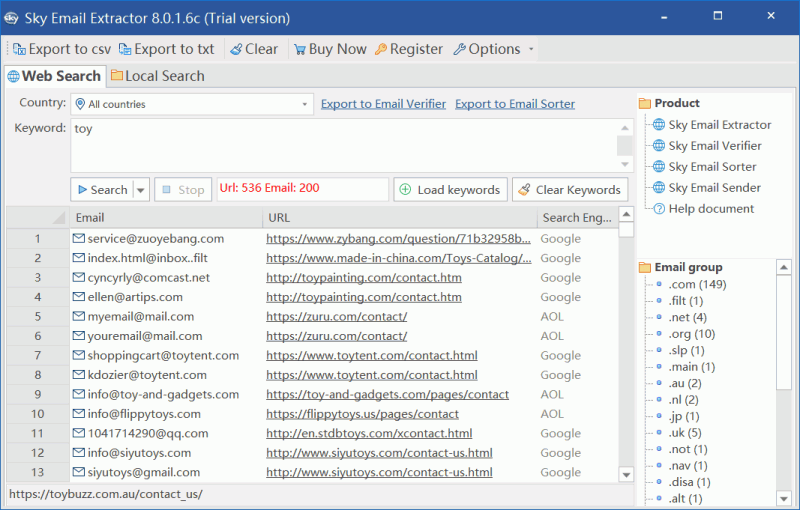Open the flippytoys.us contact link
This screenshot has height=510, width=800.
[362, 414]
